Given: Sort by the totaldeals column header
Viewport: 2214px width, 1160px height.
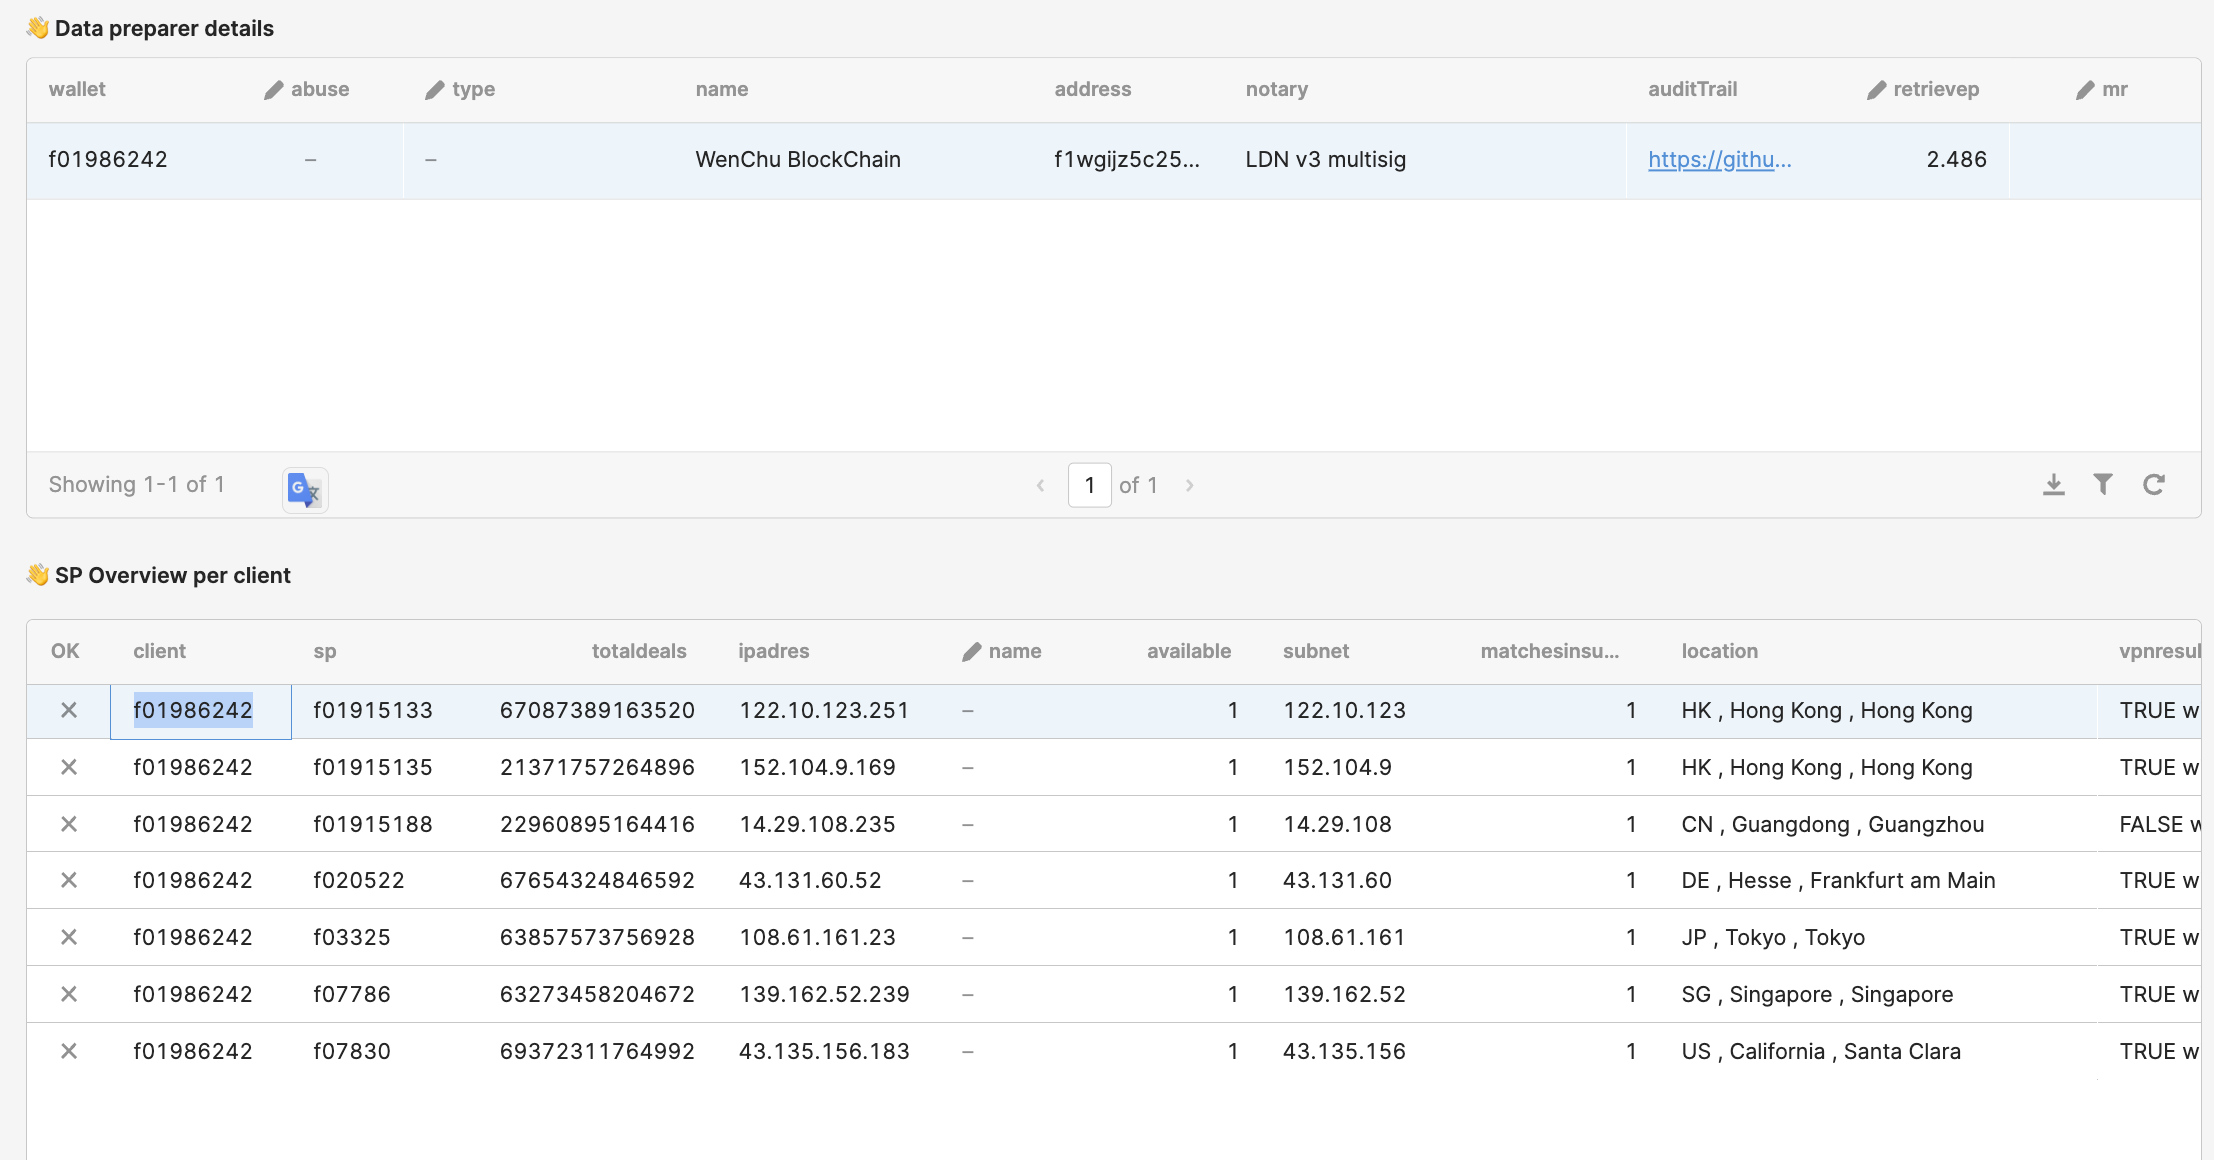Looking at the screenshot, I should (x=638, y=651).
